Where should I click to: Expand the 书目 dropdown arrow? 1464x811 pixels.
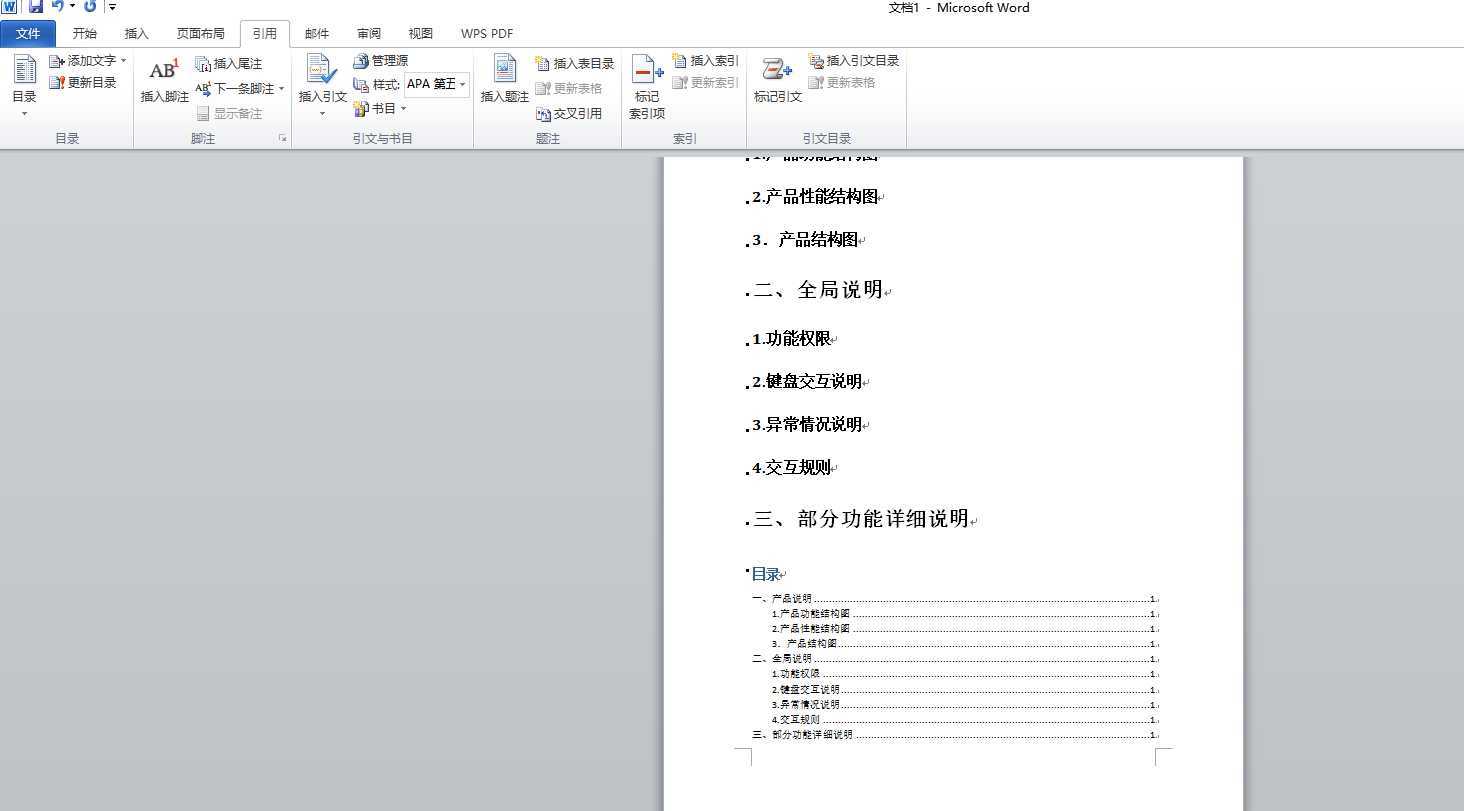click(x=404, y=109)
